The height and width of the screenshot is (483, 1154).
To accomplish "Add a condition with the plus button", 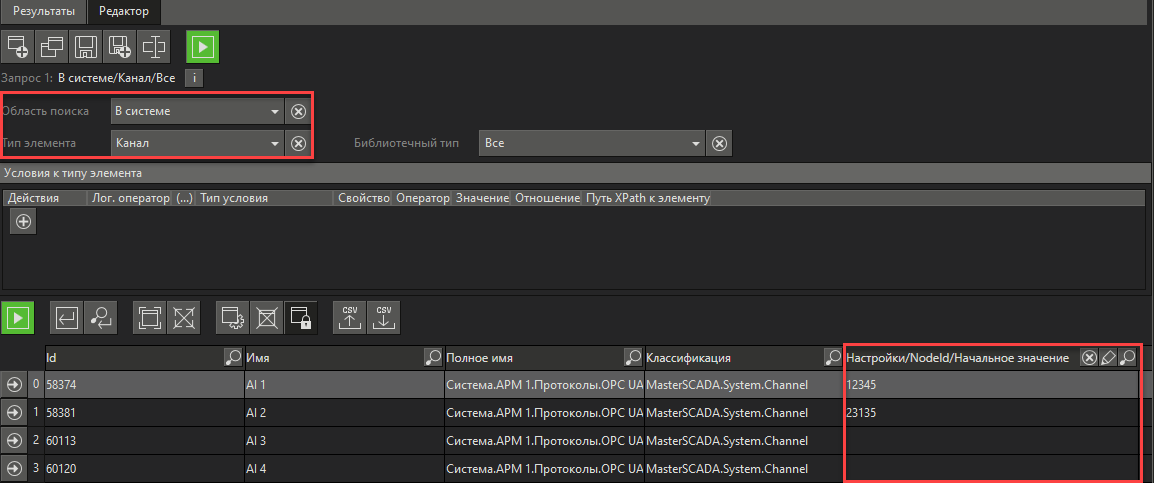I will [24, 222].
